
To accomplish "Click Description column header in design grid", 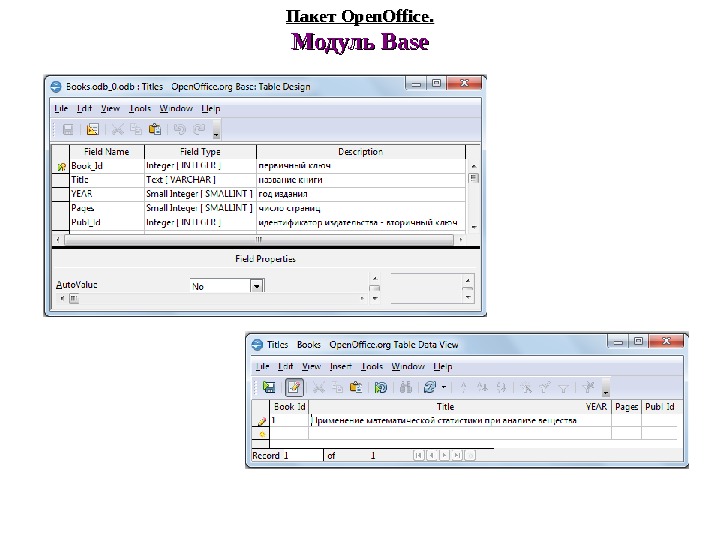I will click(x=361, y=152).
